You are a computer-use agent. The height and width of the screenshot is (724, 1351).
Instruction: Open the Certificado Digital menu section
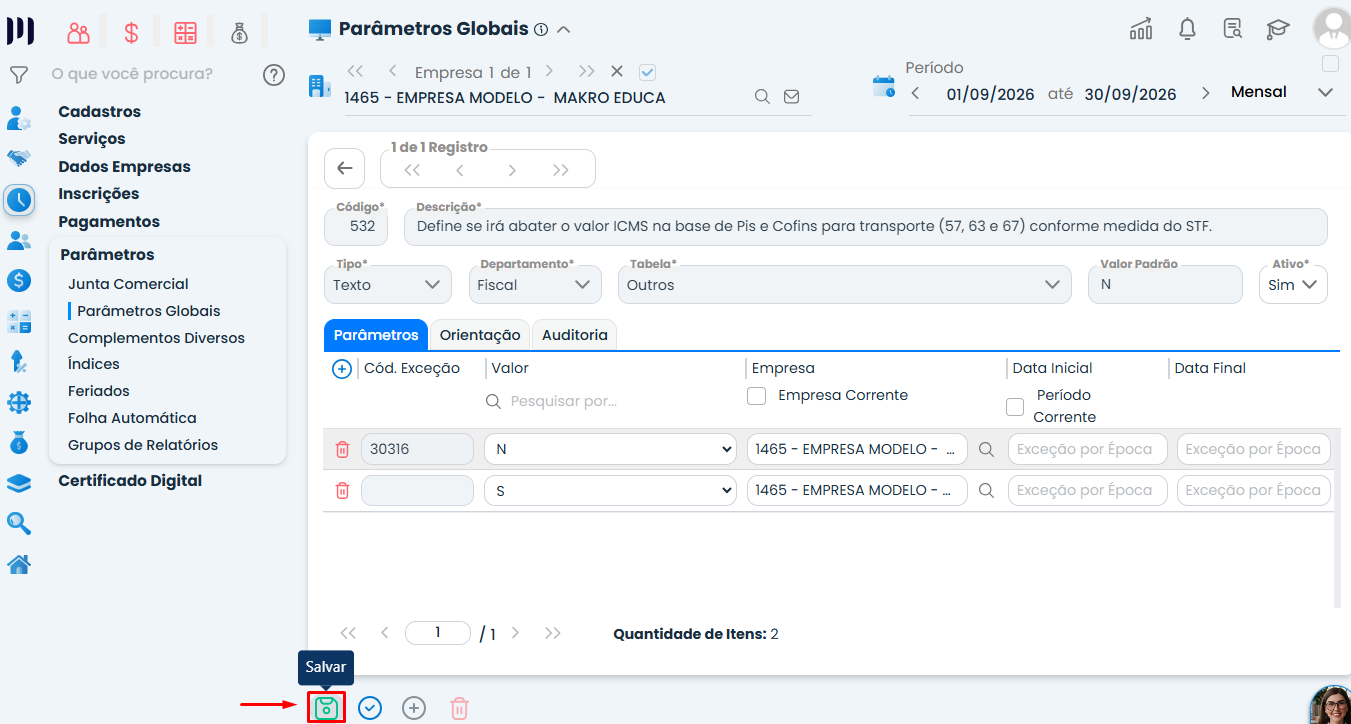(130, 481)
